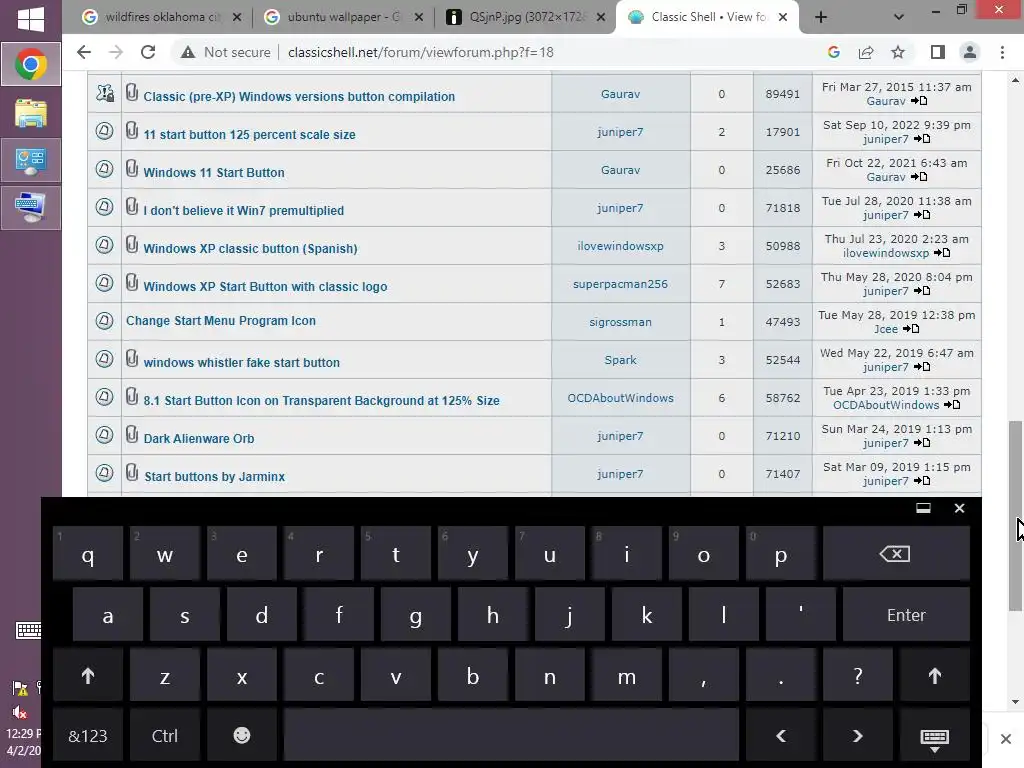Tap the backspace key on keyboard
This screenshot has width=1024, height=768.
point(896,554)
